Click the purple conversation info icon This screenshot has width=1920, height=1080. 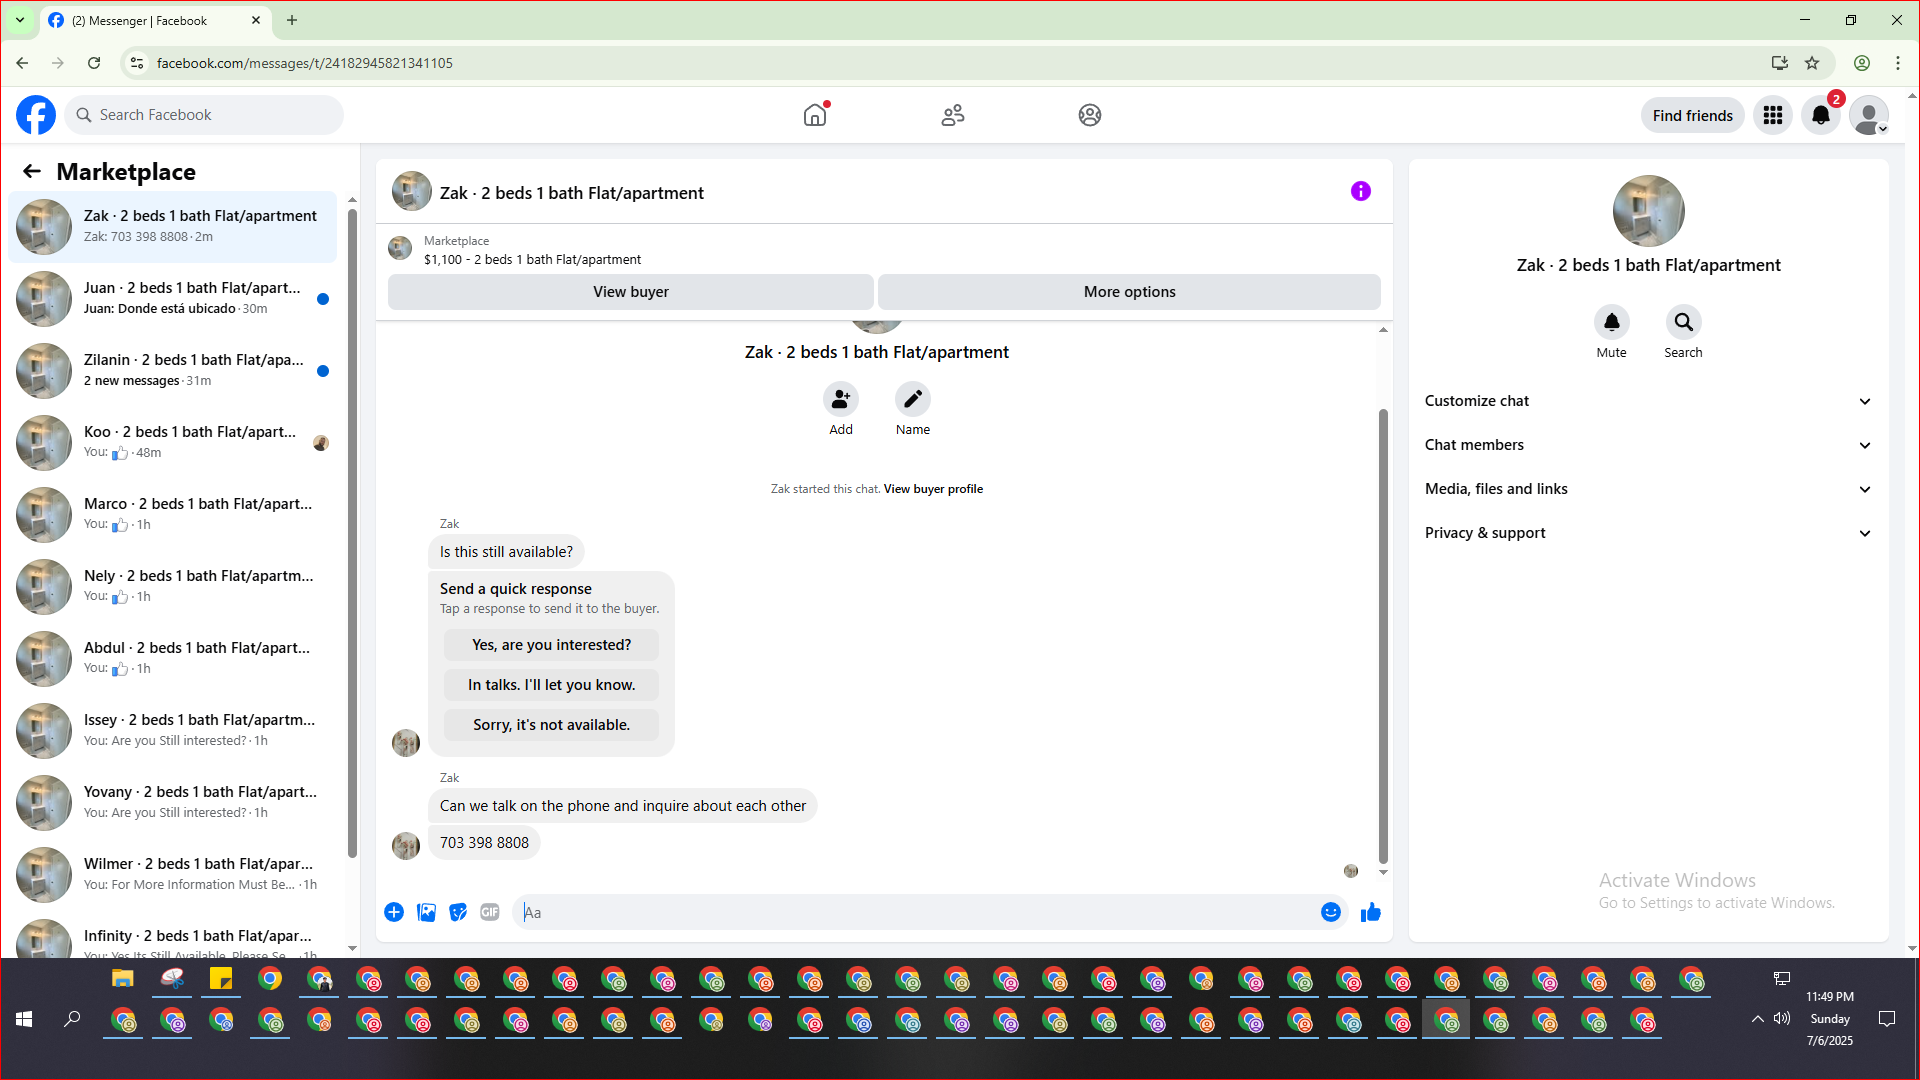[1360, 191]
